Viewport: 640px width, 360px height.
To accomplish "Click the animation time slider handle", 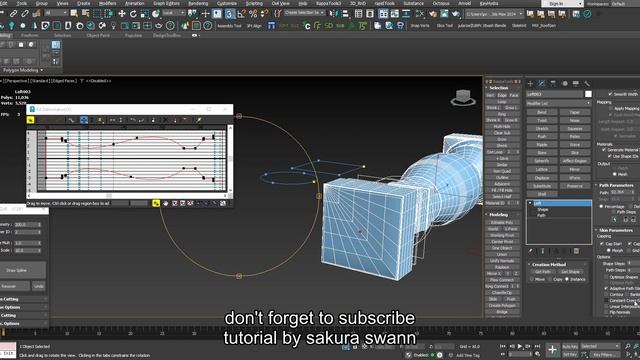I will tap(4, 333).
